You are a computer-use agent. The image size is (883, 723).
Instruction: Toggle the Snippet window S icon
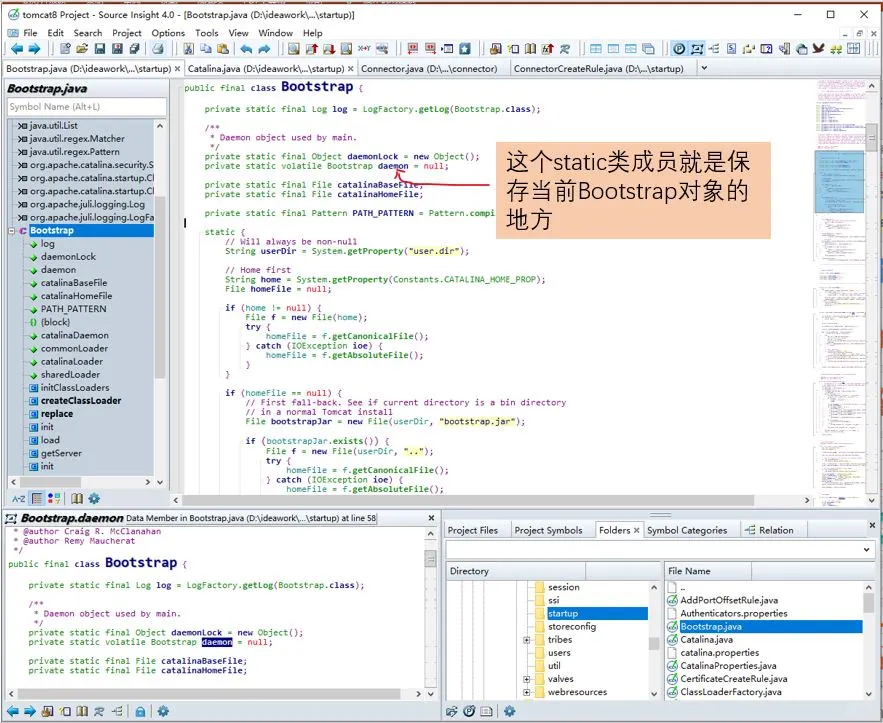[x=732, y=49]
